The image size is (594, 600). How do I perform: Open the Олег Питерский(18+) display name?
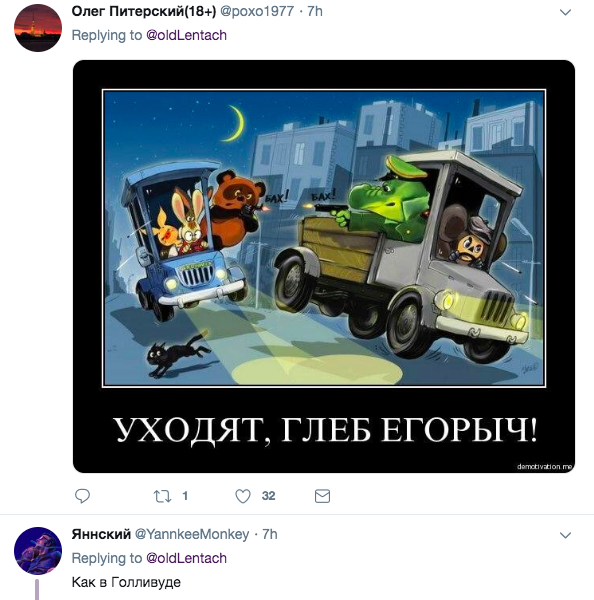(x=144, y=11)
